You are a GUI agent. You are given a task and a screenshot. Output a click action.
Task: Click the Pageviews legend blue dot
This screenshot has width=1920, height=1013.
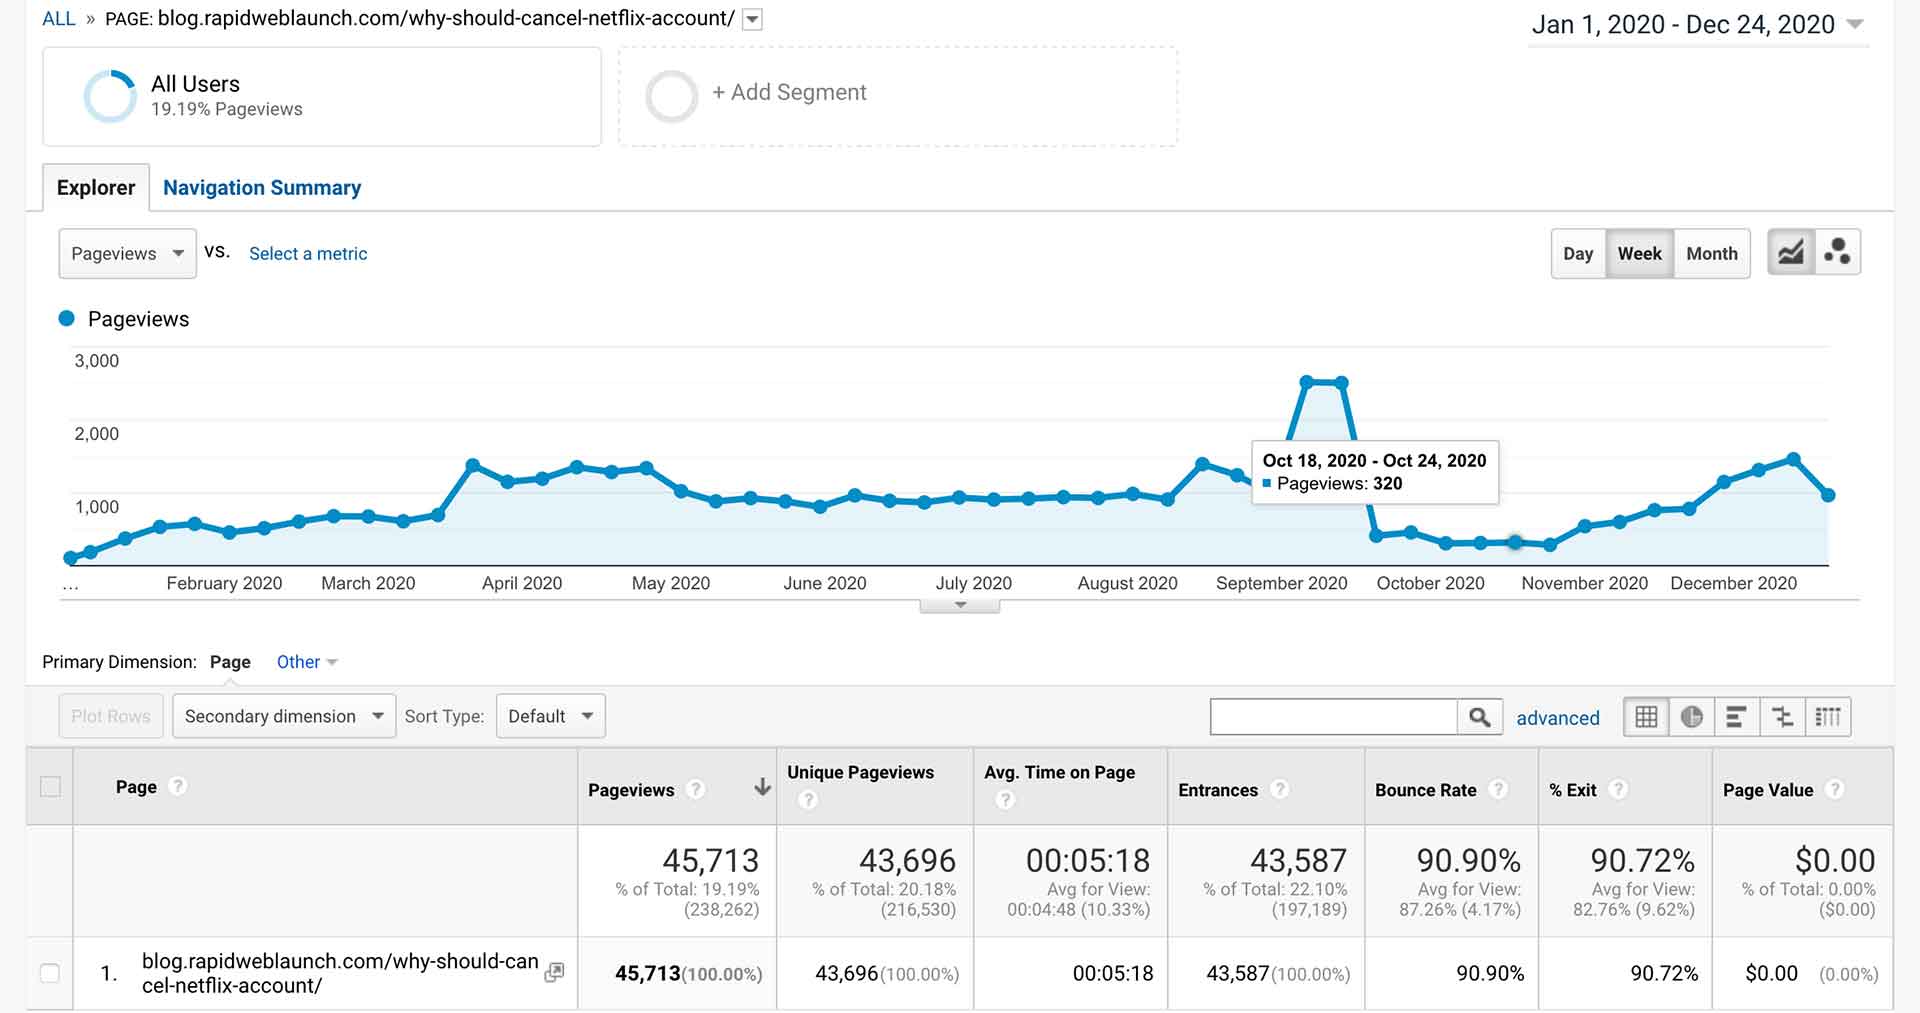tap(67, 318)
